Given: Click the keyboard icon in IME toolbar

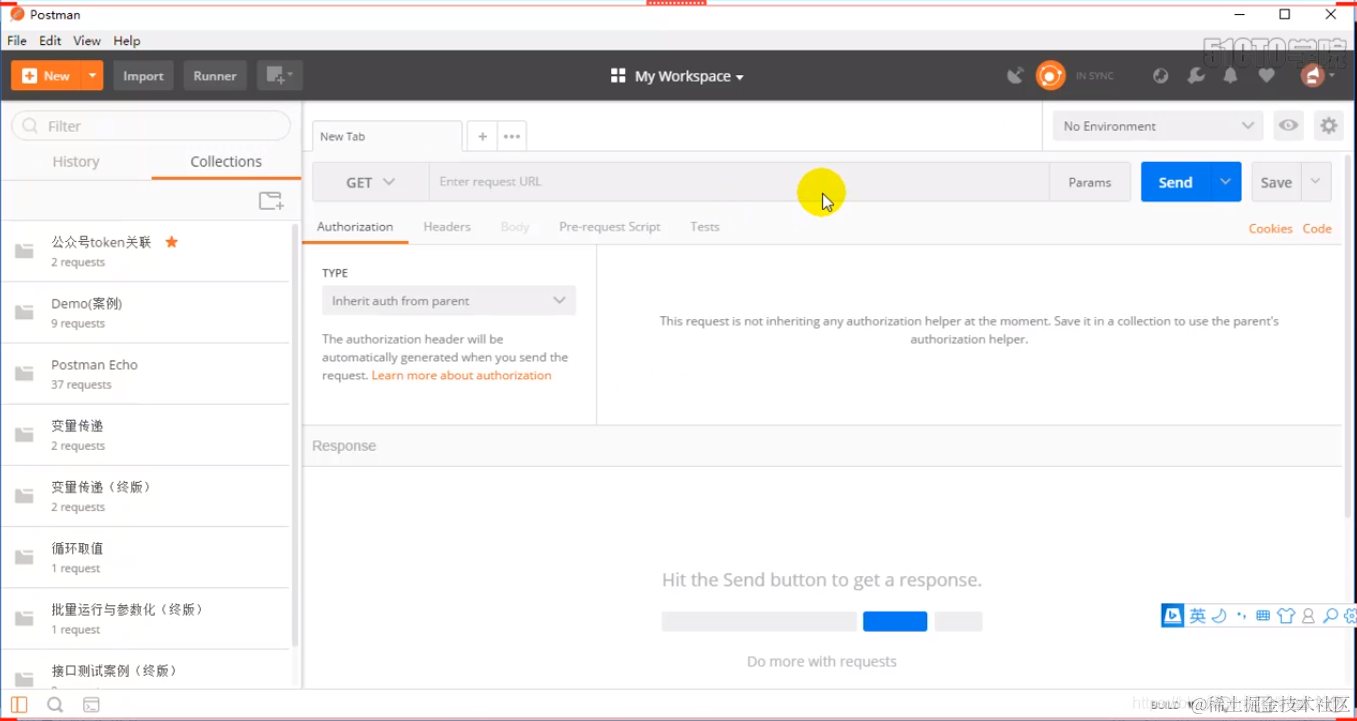Looking at the screenshot, I should [1263, 616].
